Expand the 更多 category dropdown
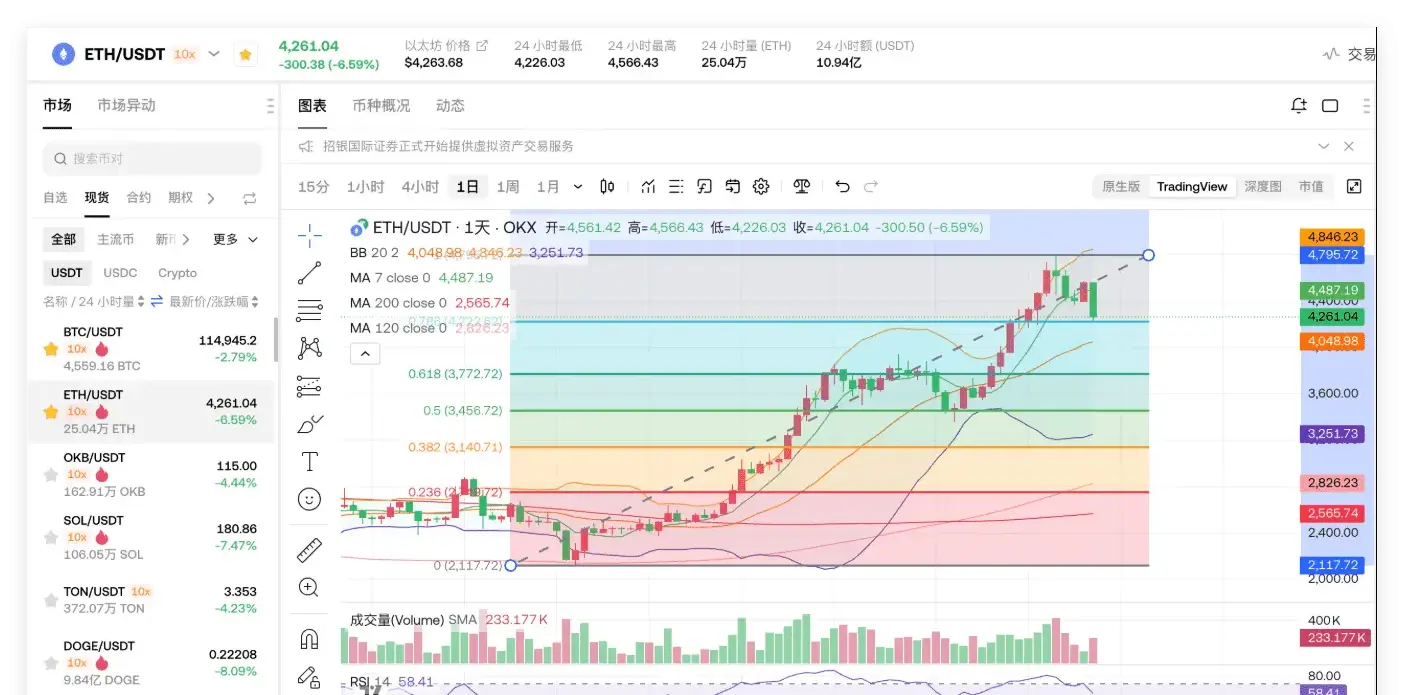The width and height of the screenshot is (1404, 695). point(236,239)
